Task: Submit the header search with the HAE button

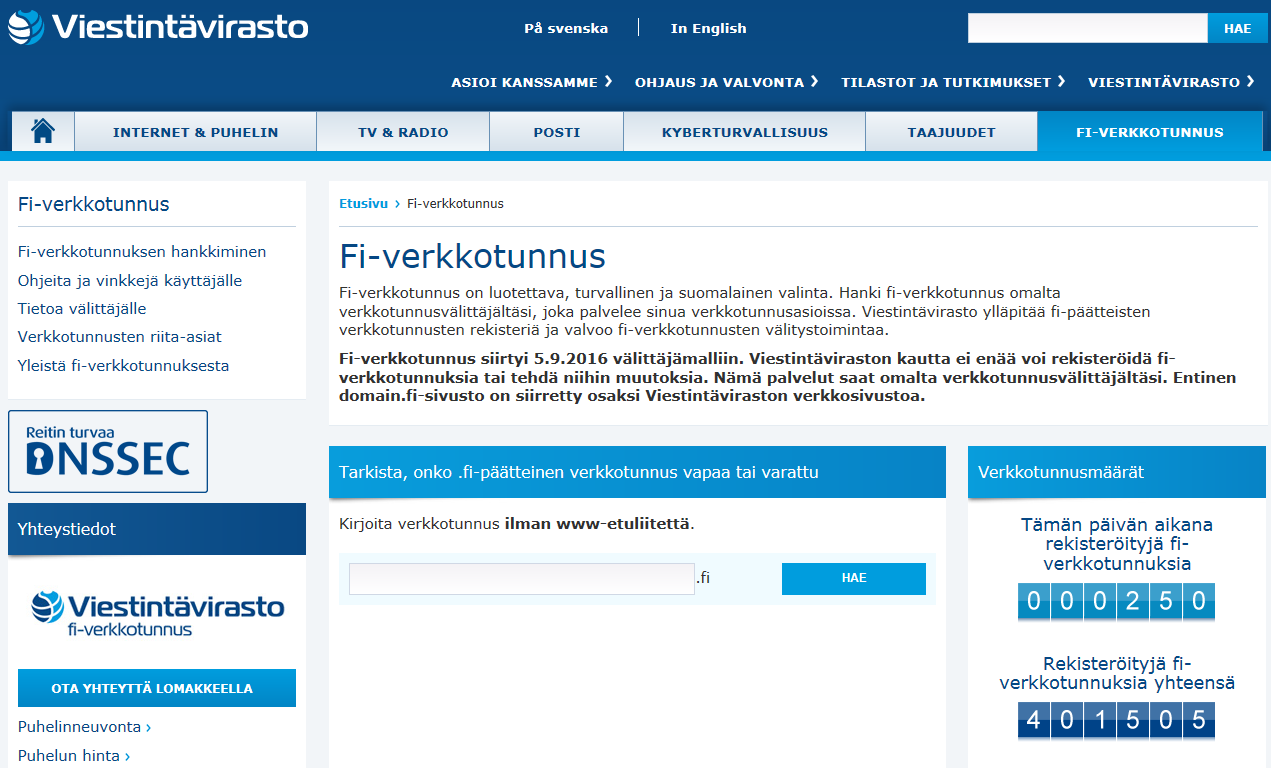Action: (x=1237, y=28)
